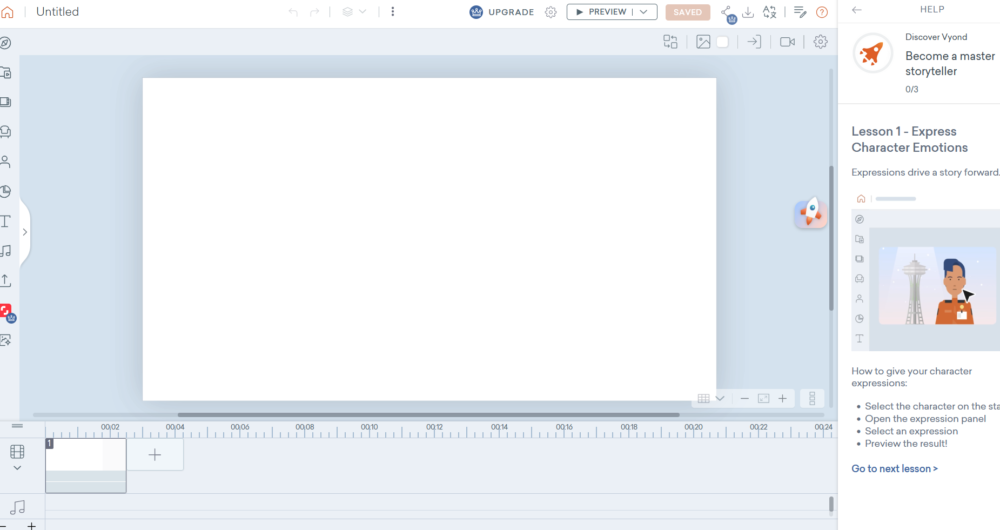Image resolution: width=1000 pixels, height=530 pixels.
Task: Open the Audio library music note icon
Action: [x=6, y=251]
